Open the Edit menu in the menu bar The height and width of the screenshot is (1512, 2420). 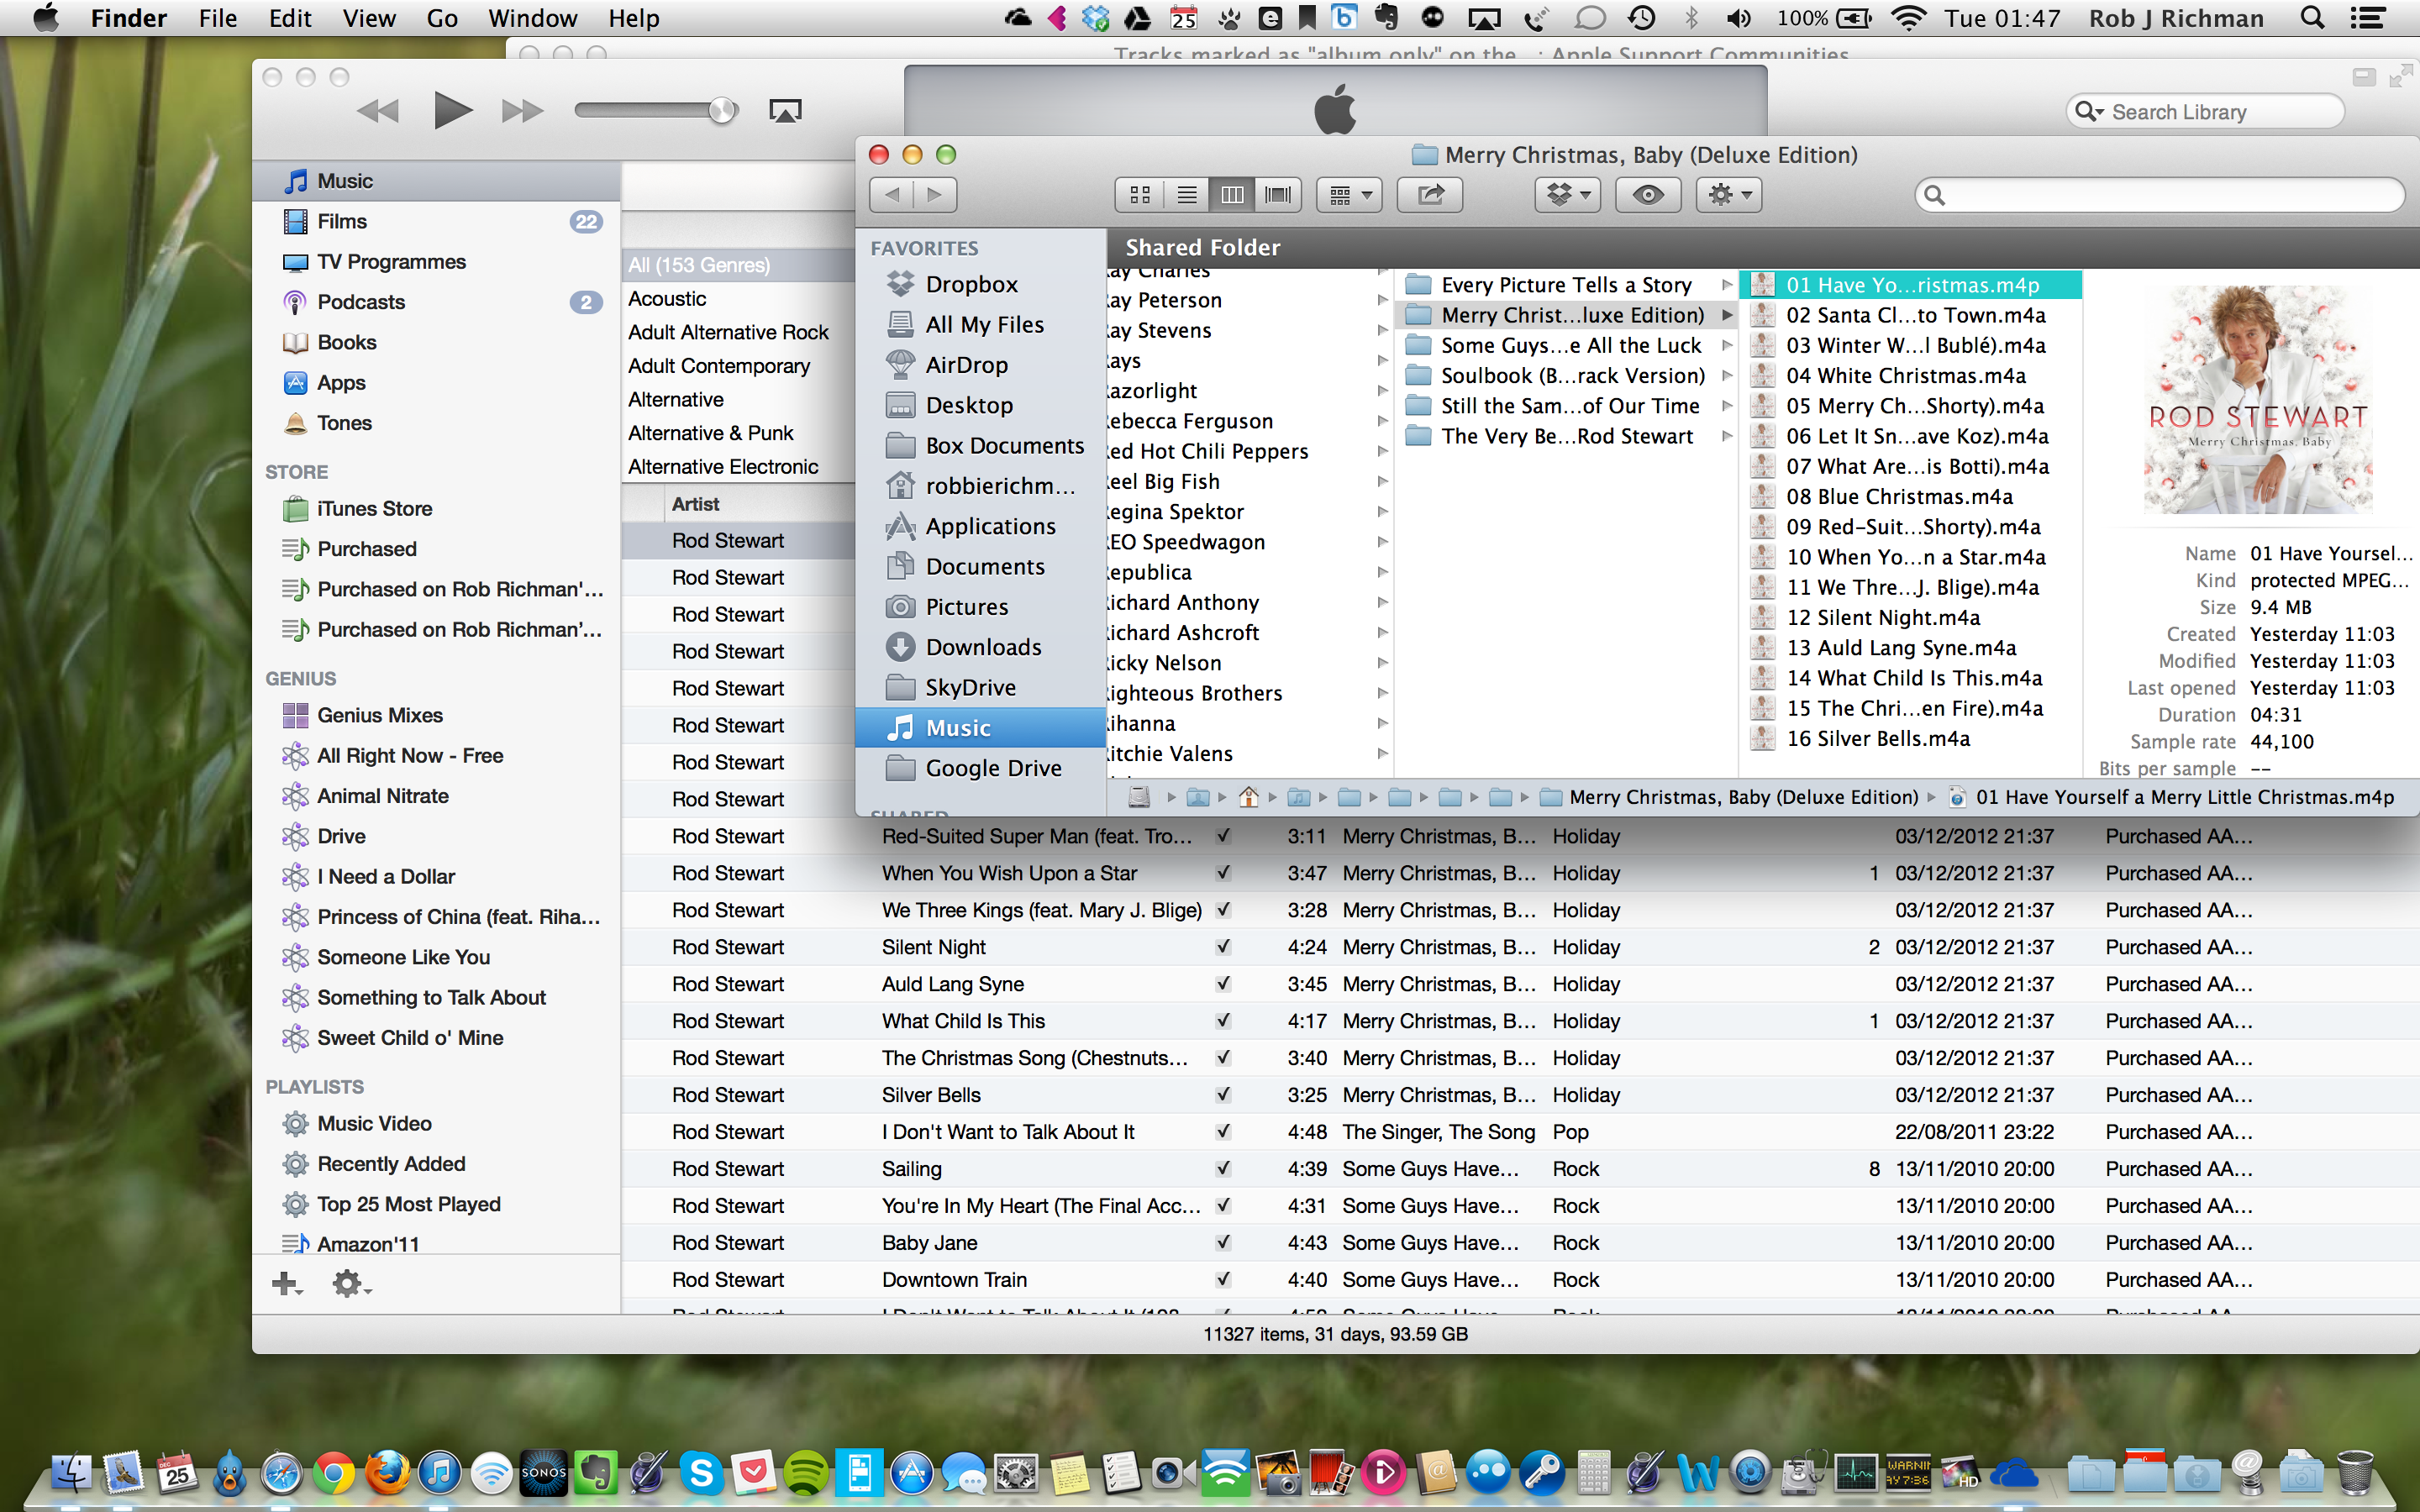pos(290,18)
